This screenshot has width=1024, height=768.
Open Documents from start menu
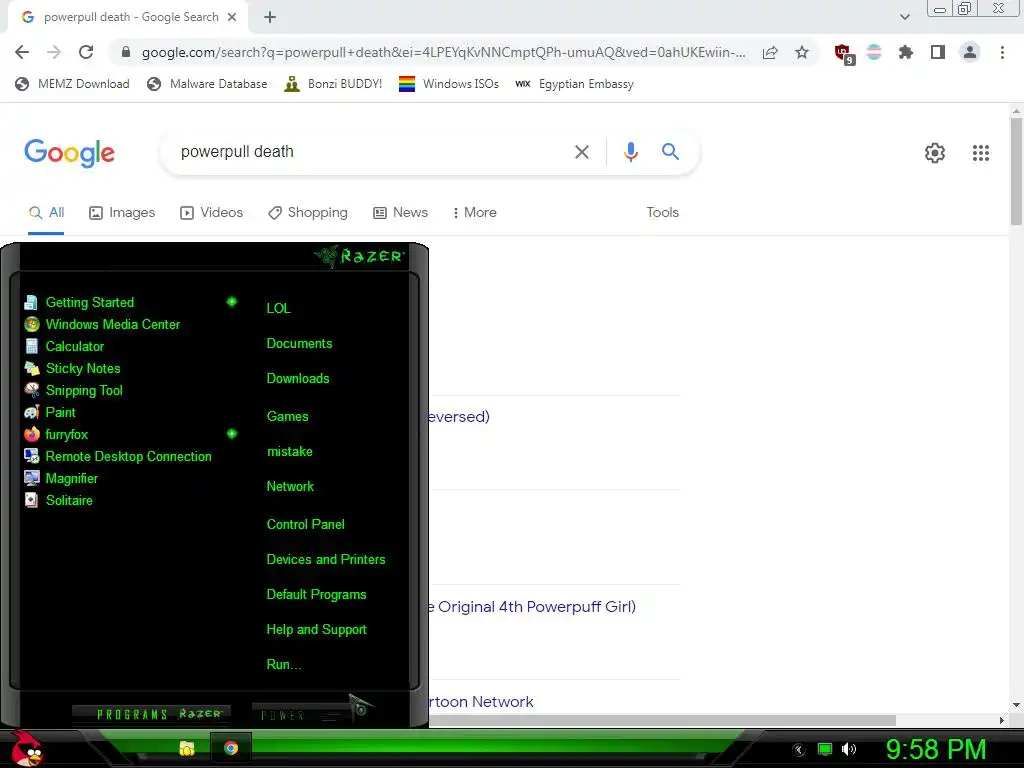pyautogui.click(x=299, y=344)
